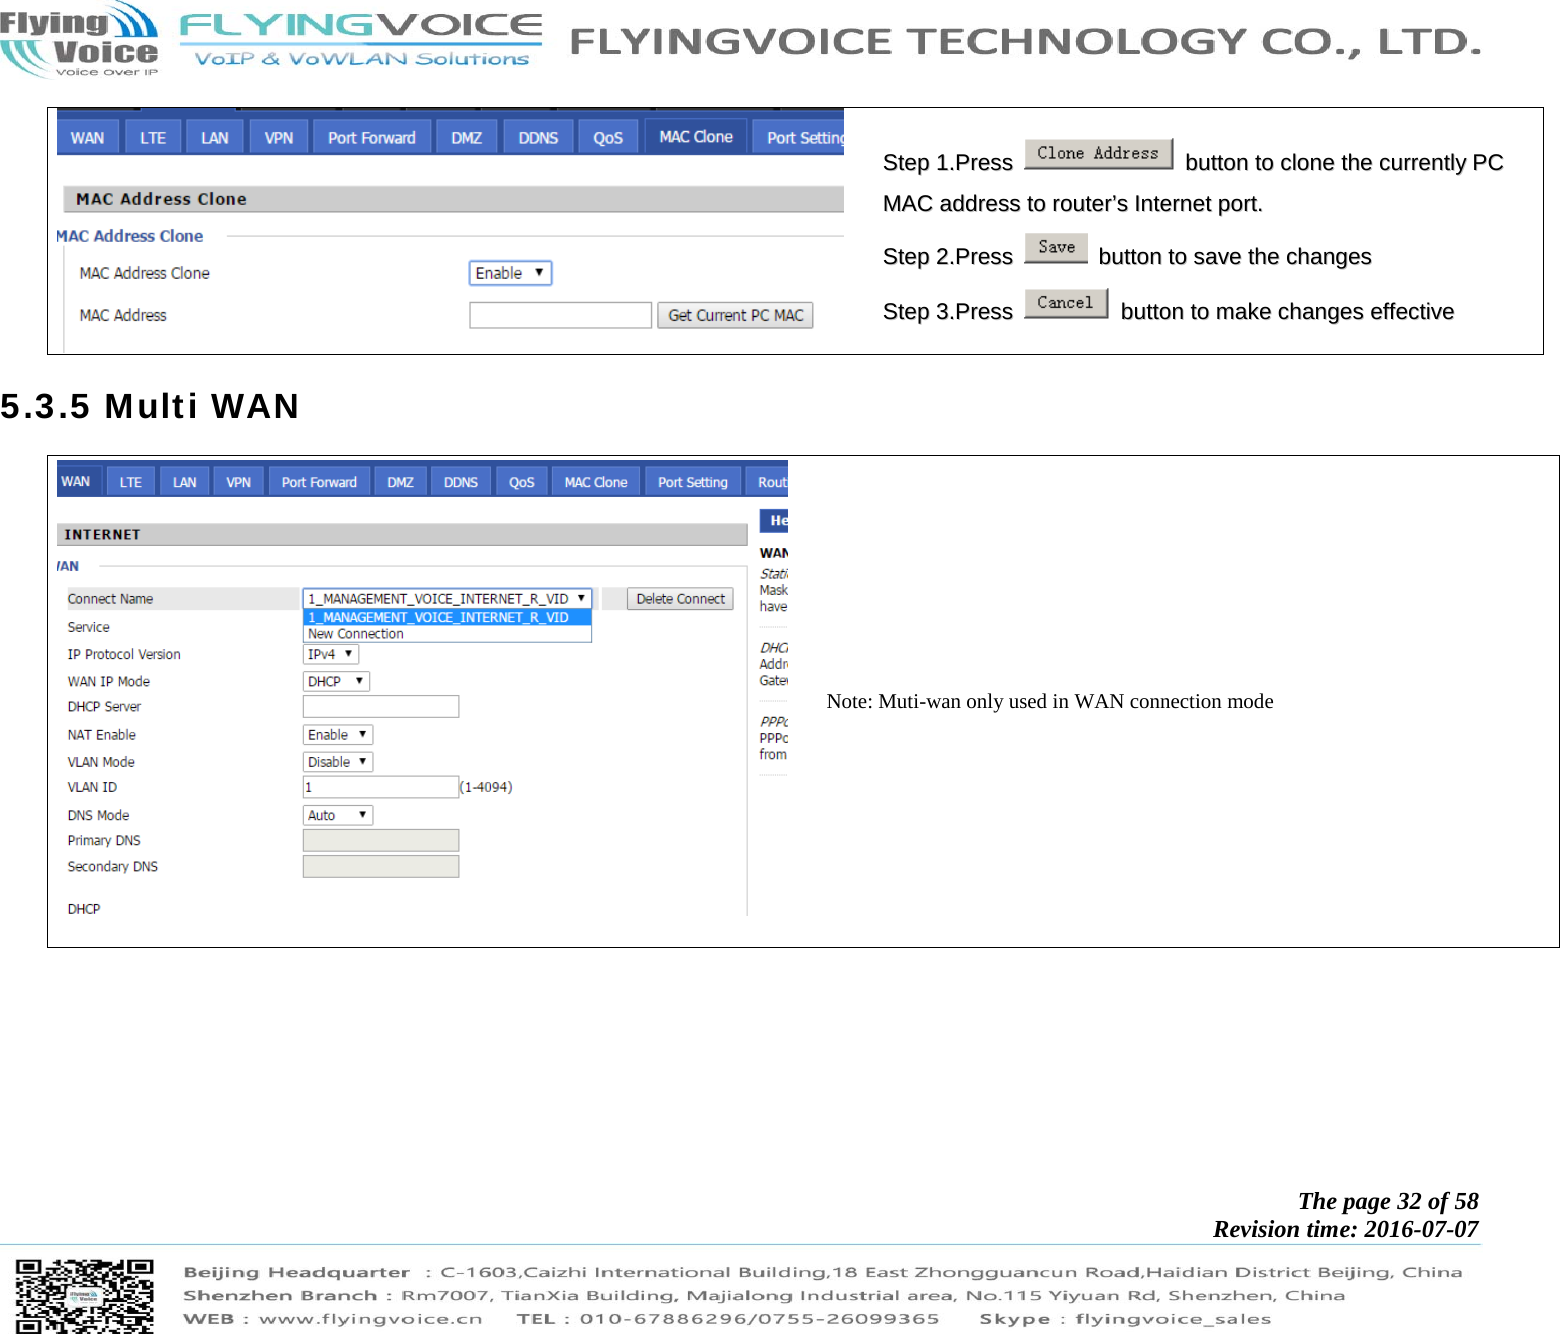Click the 'Note: Muti-wan only used' text
The image size is (1560, 1334).
coord(1050,701)
